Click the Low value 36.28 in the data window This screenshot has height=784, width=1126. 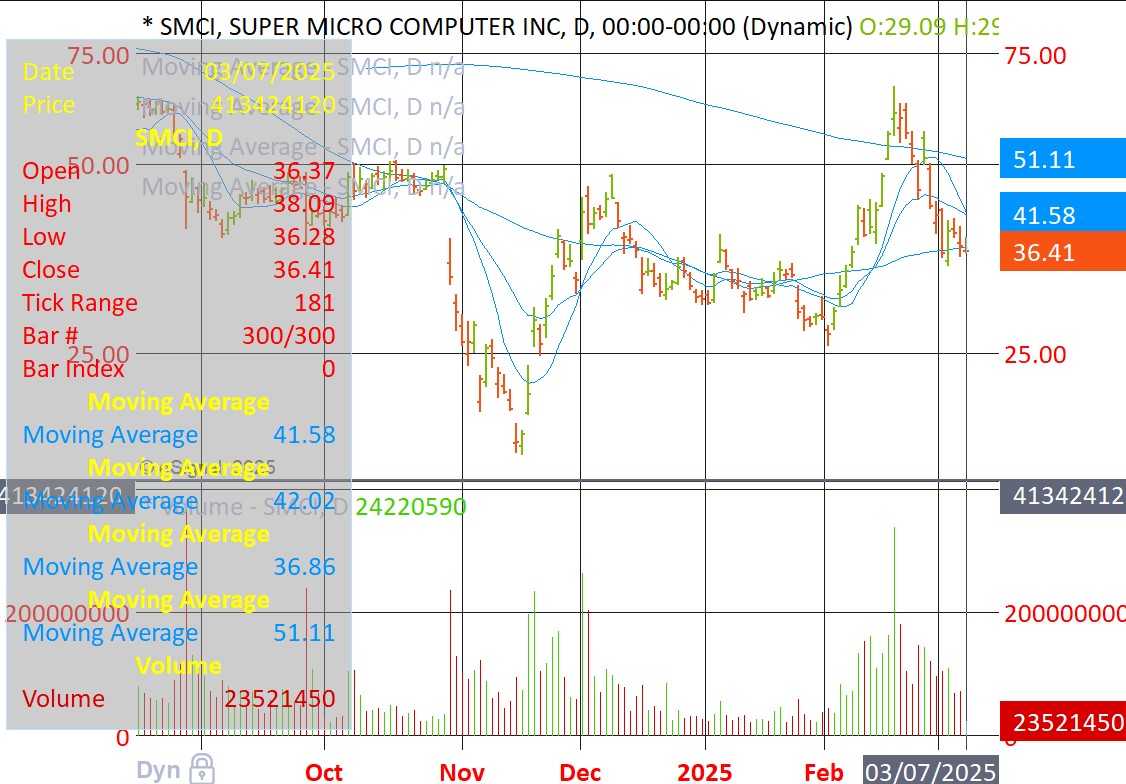point(304,237)
